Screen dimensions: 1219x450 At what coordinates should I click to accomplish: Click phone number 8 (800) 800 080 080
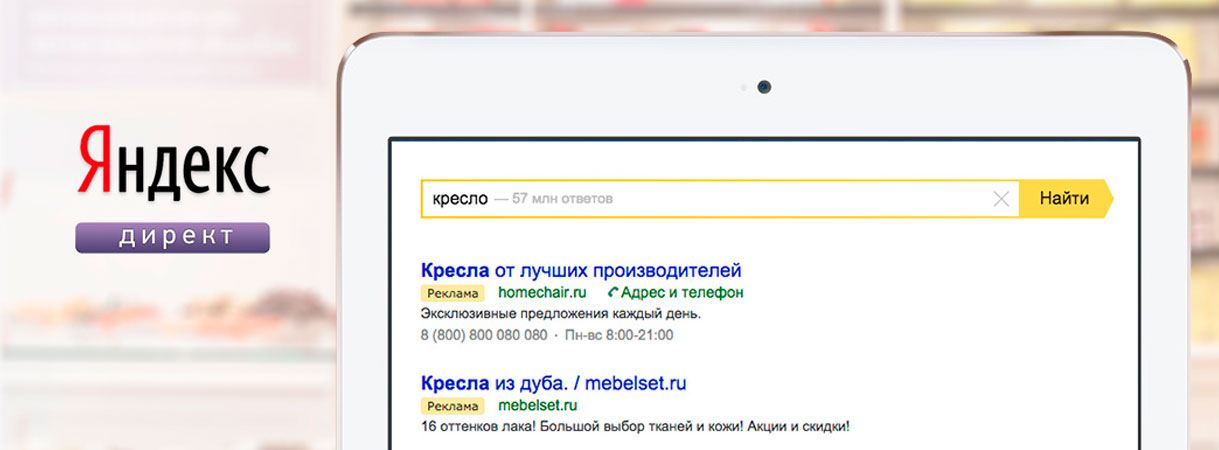[x=484, y=335]
